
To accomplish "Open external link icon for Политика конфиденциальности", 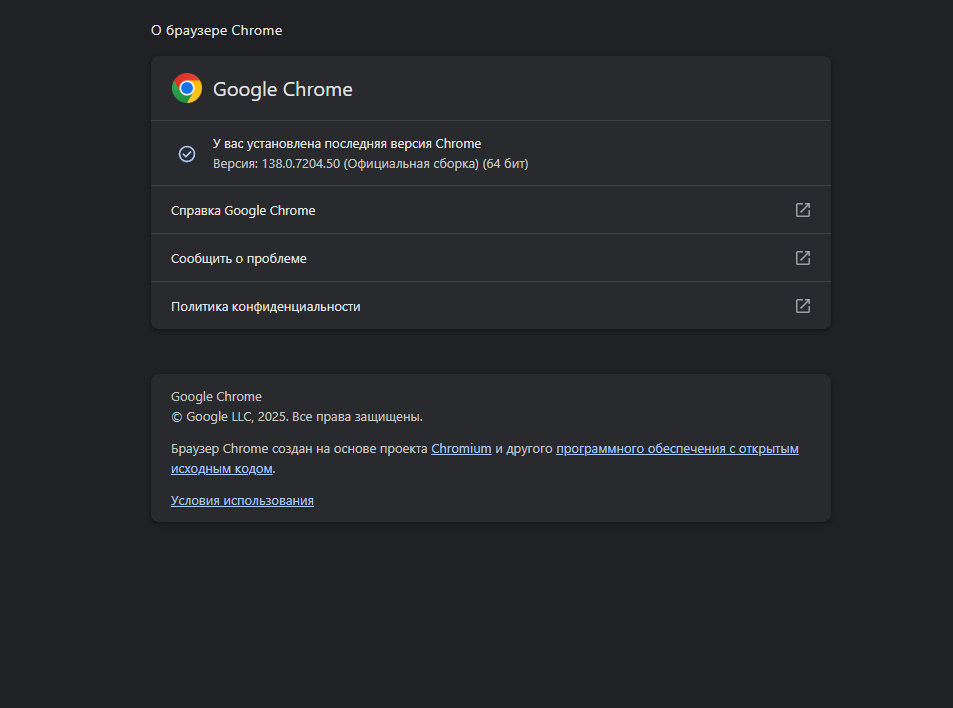I will (802, 306).
